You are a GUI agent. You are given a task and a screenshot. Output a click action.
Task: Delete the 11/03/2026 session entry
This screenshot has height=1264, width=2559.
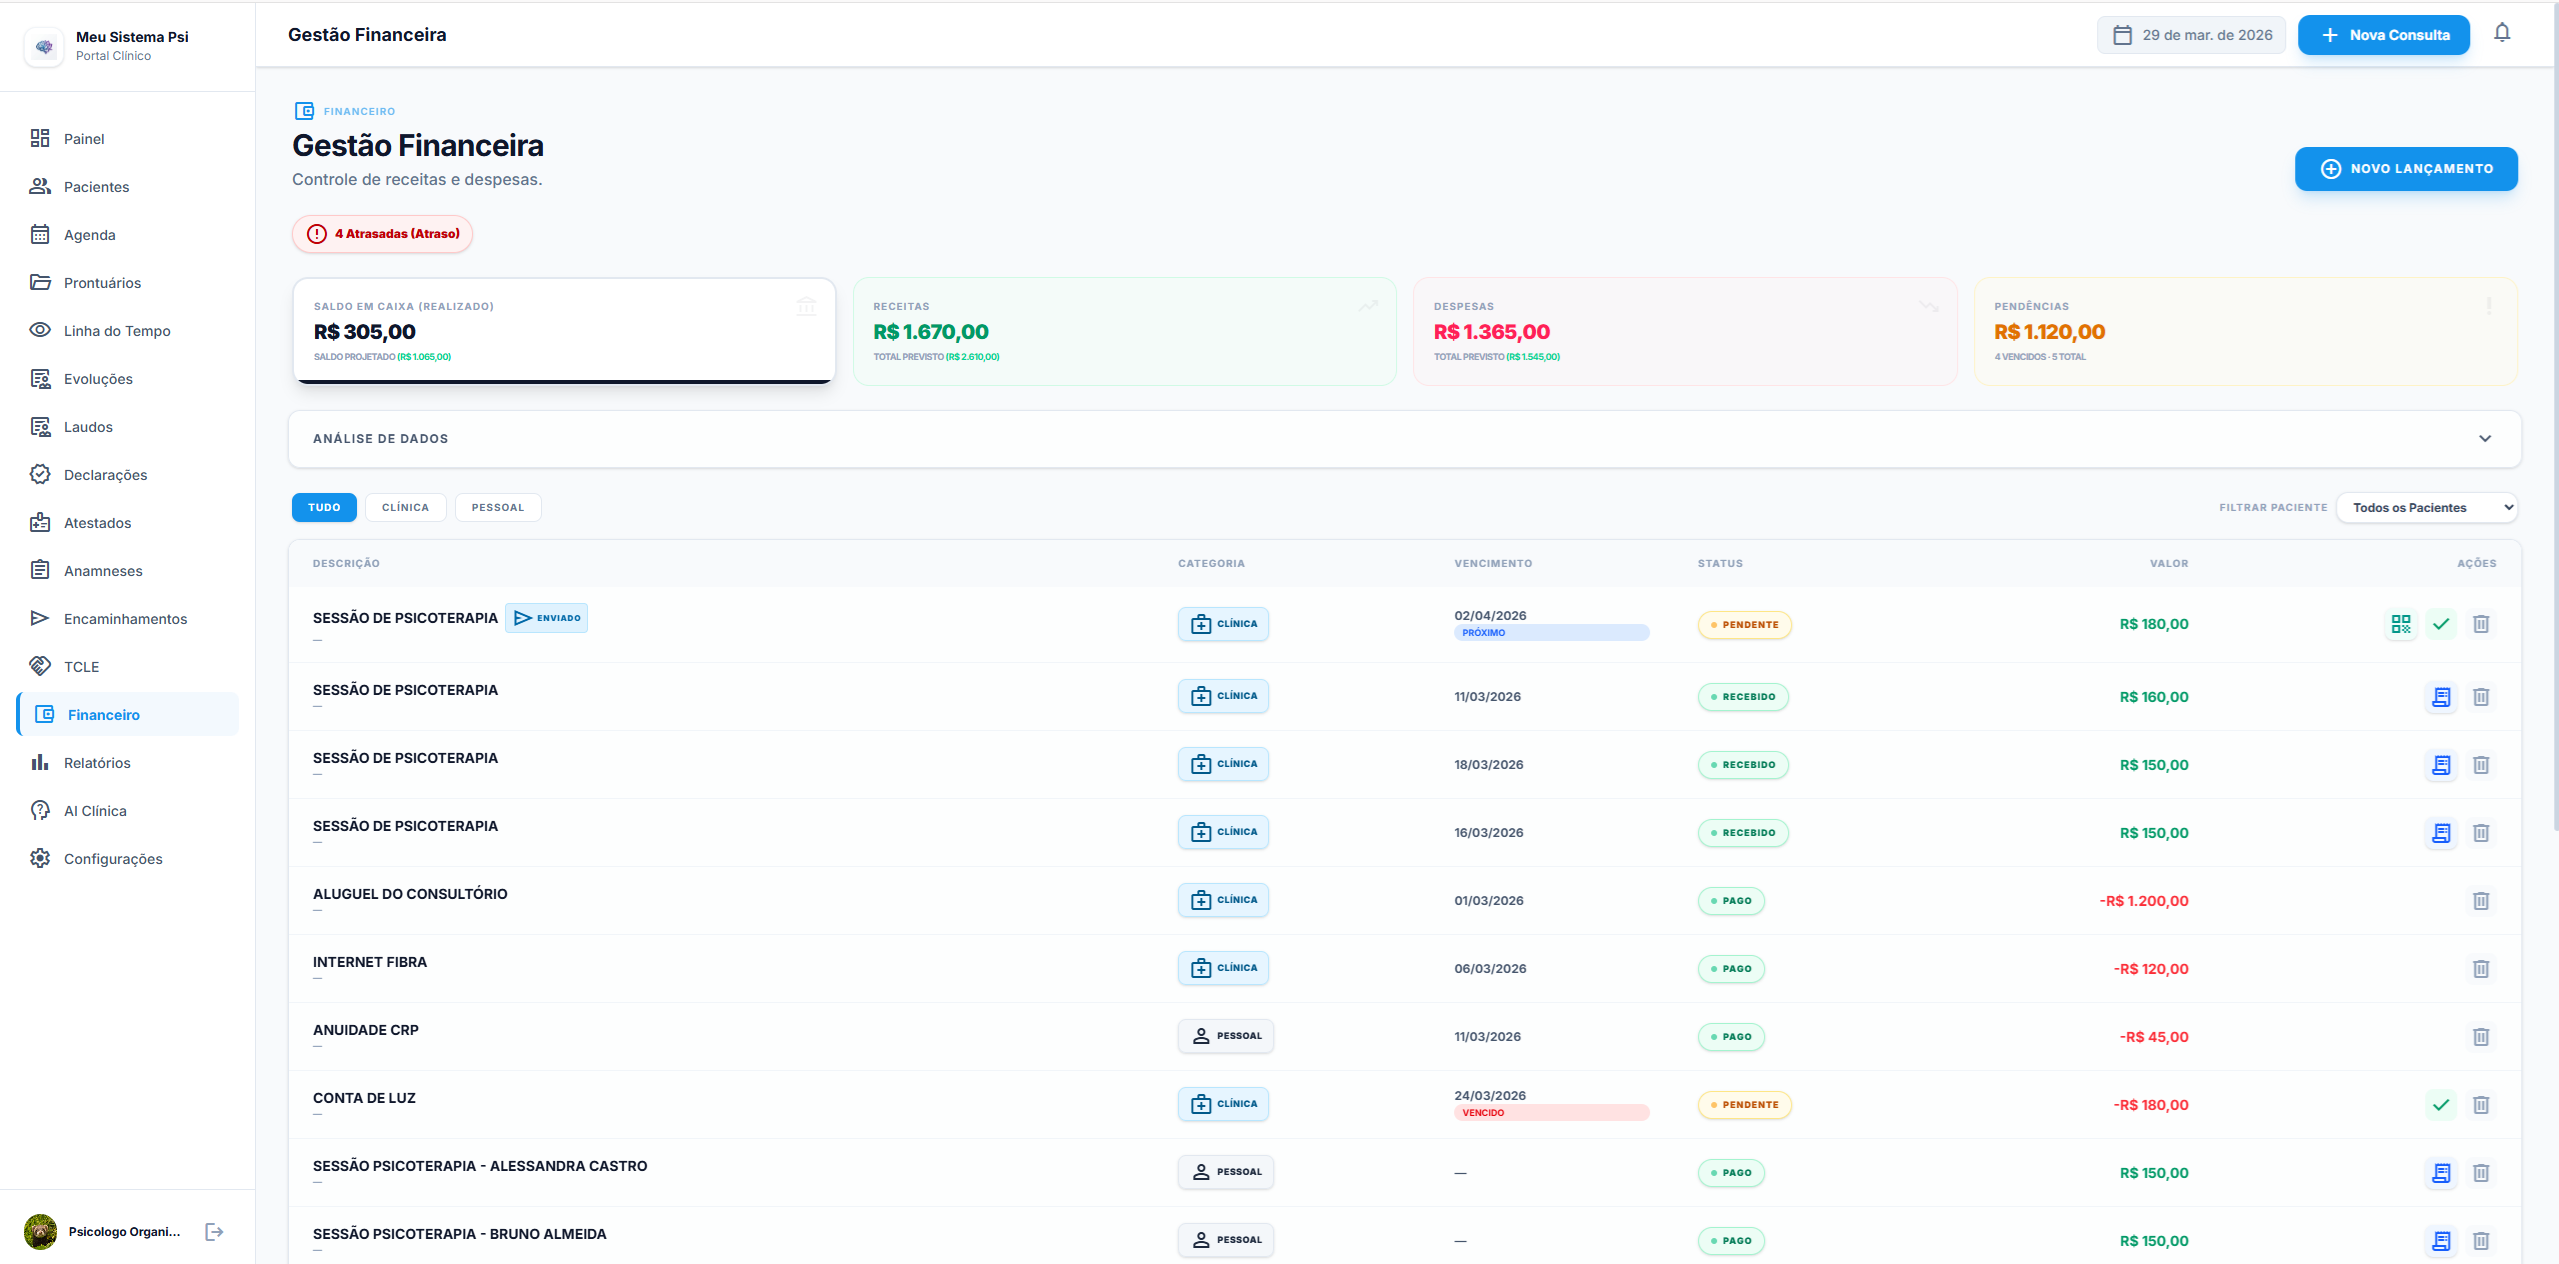pyautogui.click(x=2480, y=697)
